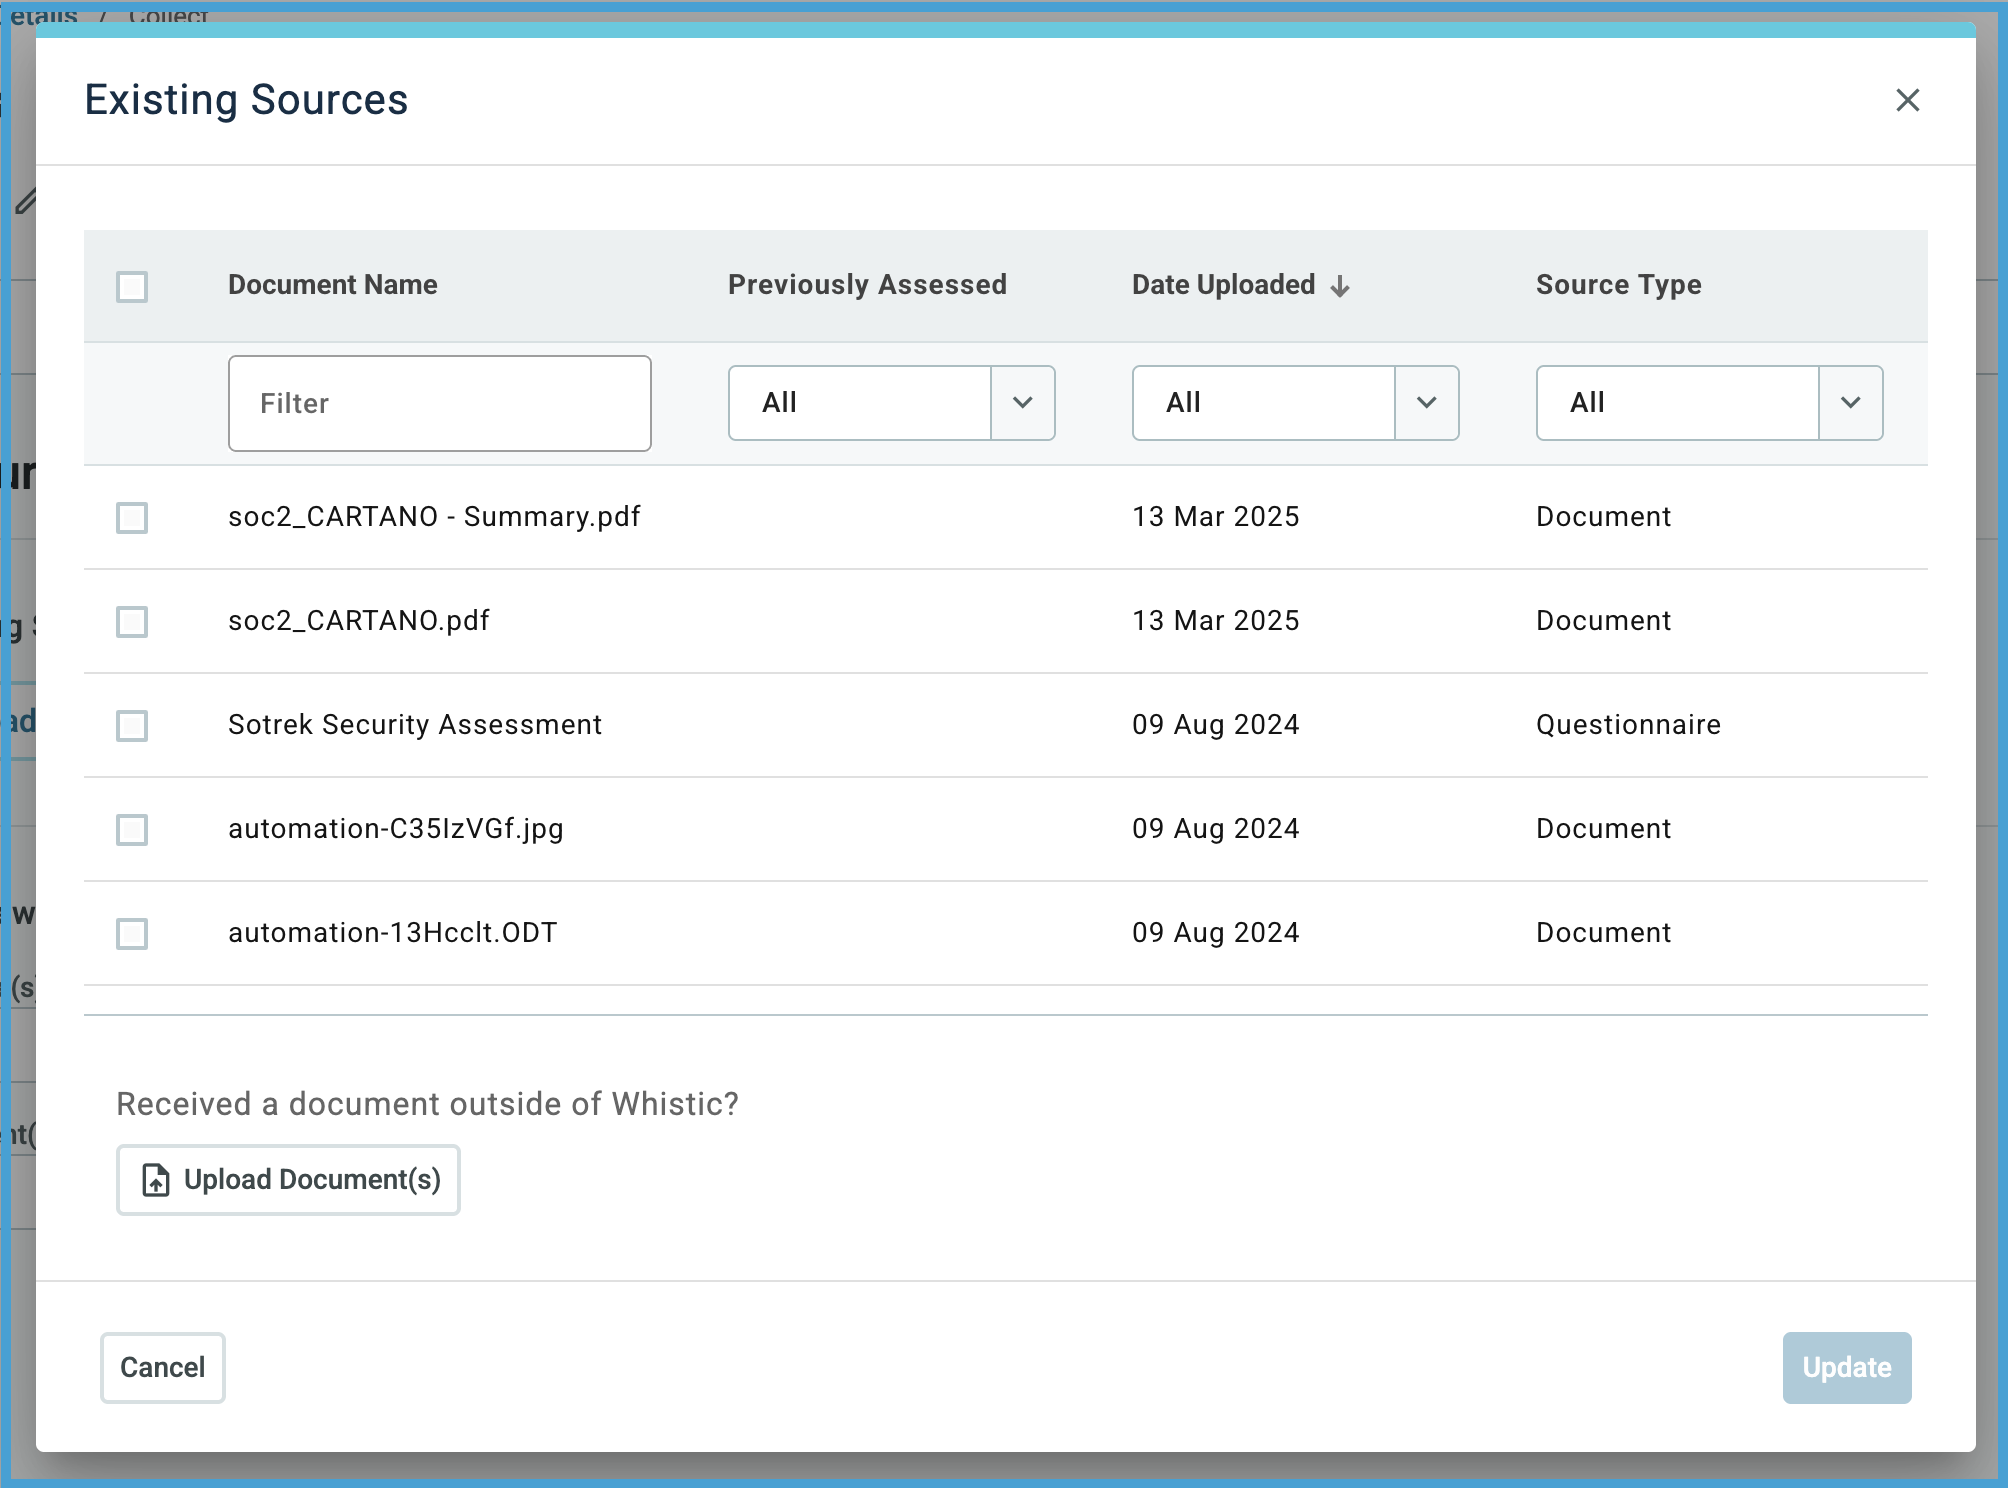Click the upload icon on Upload Document(s)
2008x1488 pixels.
click(x=154, y=1180)
